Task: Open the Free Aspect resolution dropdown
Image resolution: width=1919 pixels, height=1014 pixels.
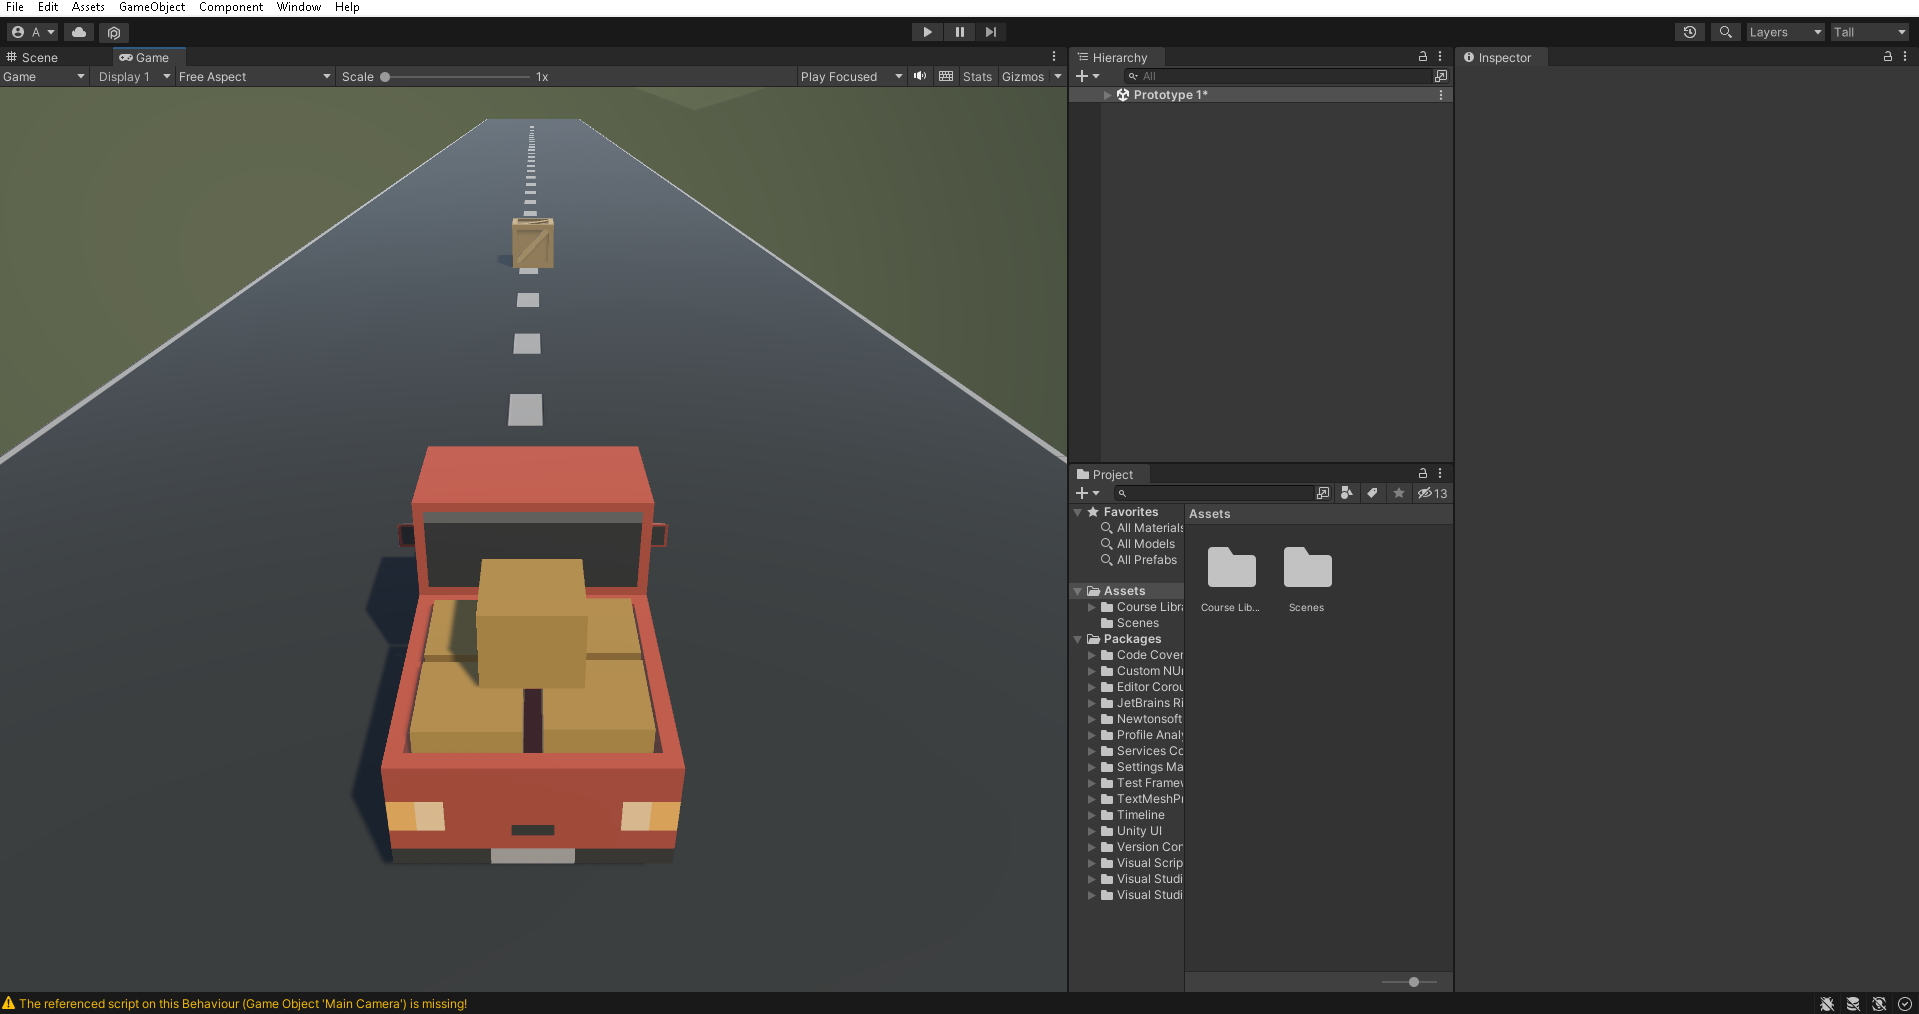Action: 254,76
